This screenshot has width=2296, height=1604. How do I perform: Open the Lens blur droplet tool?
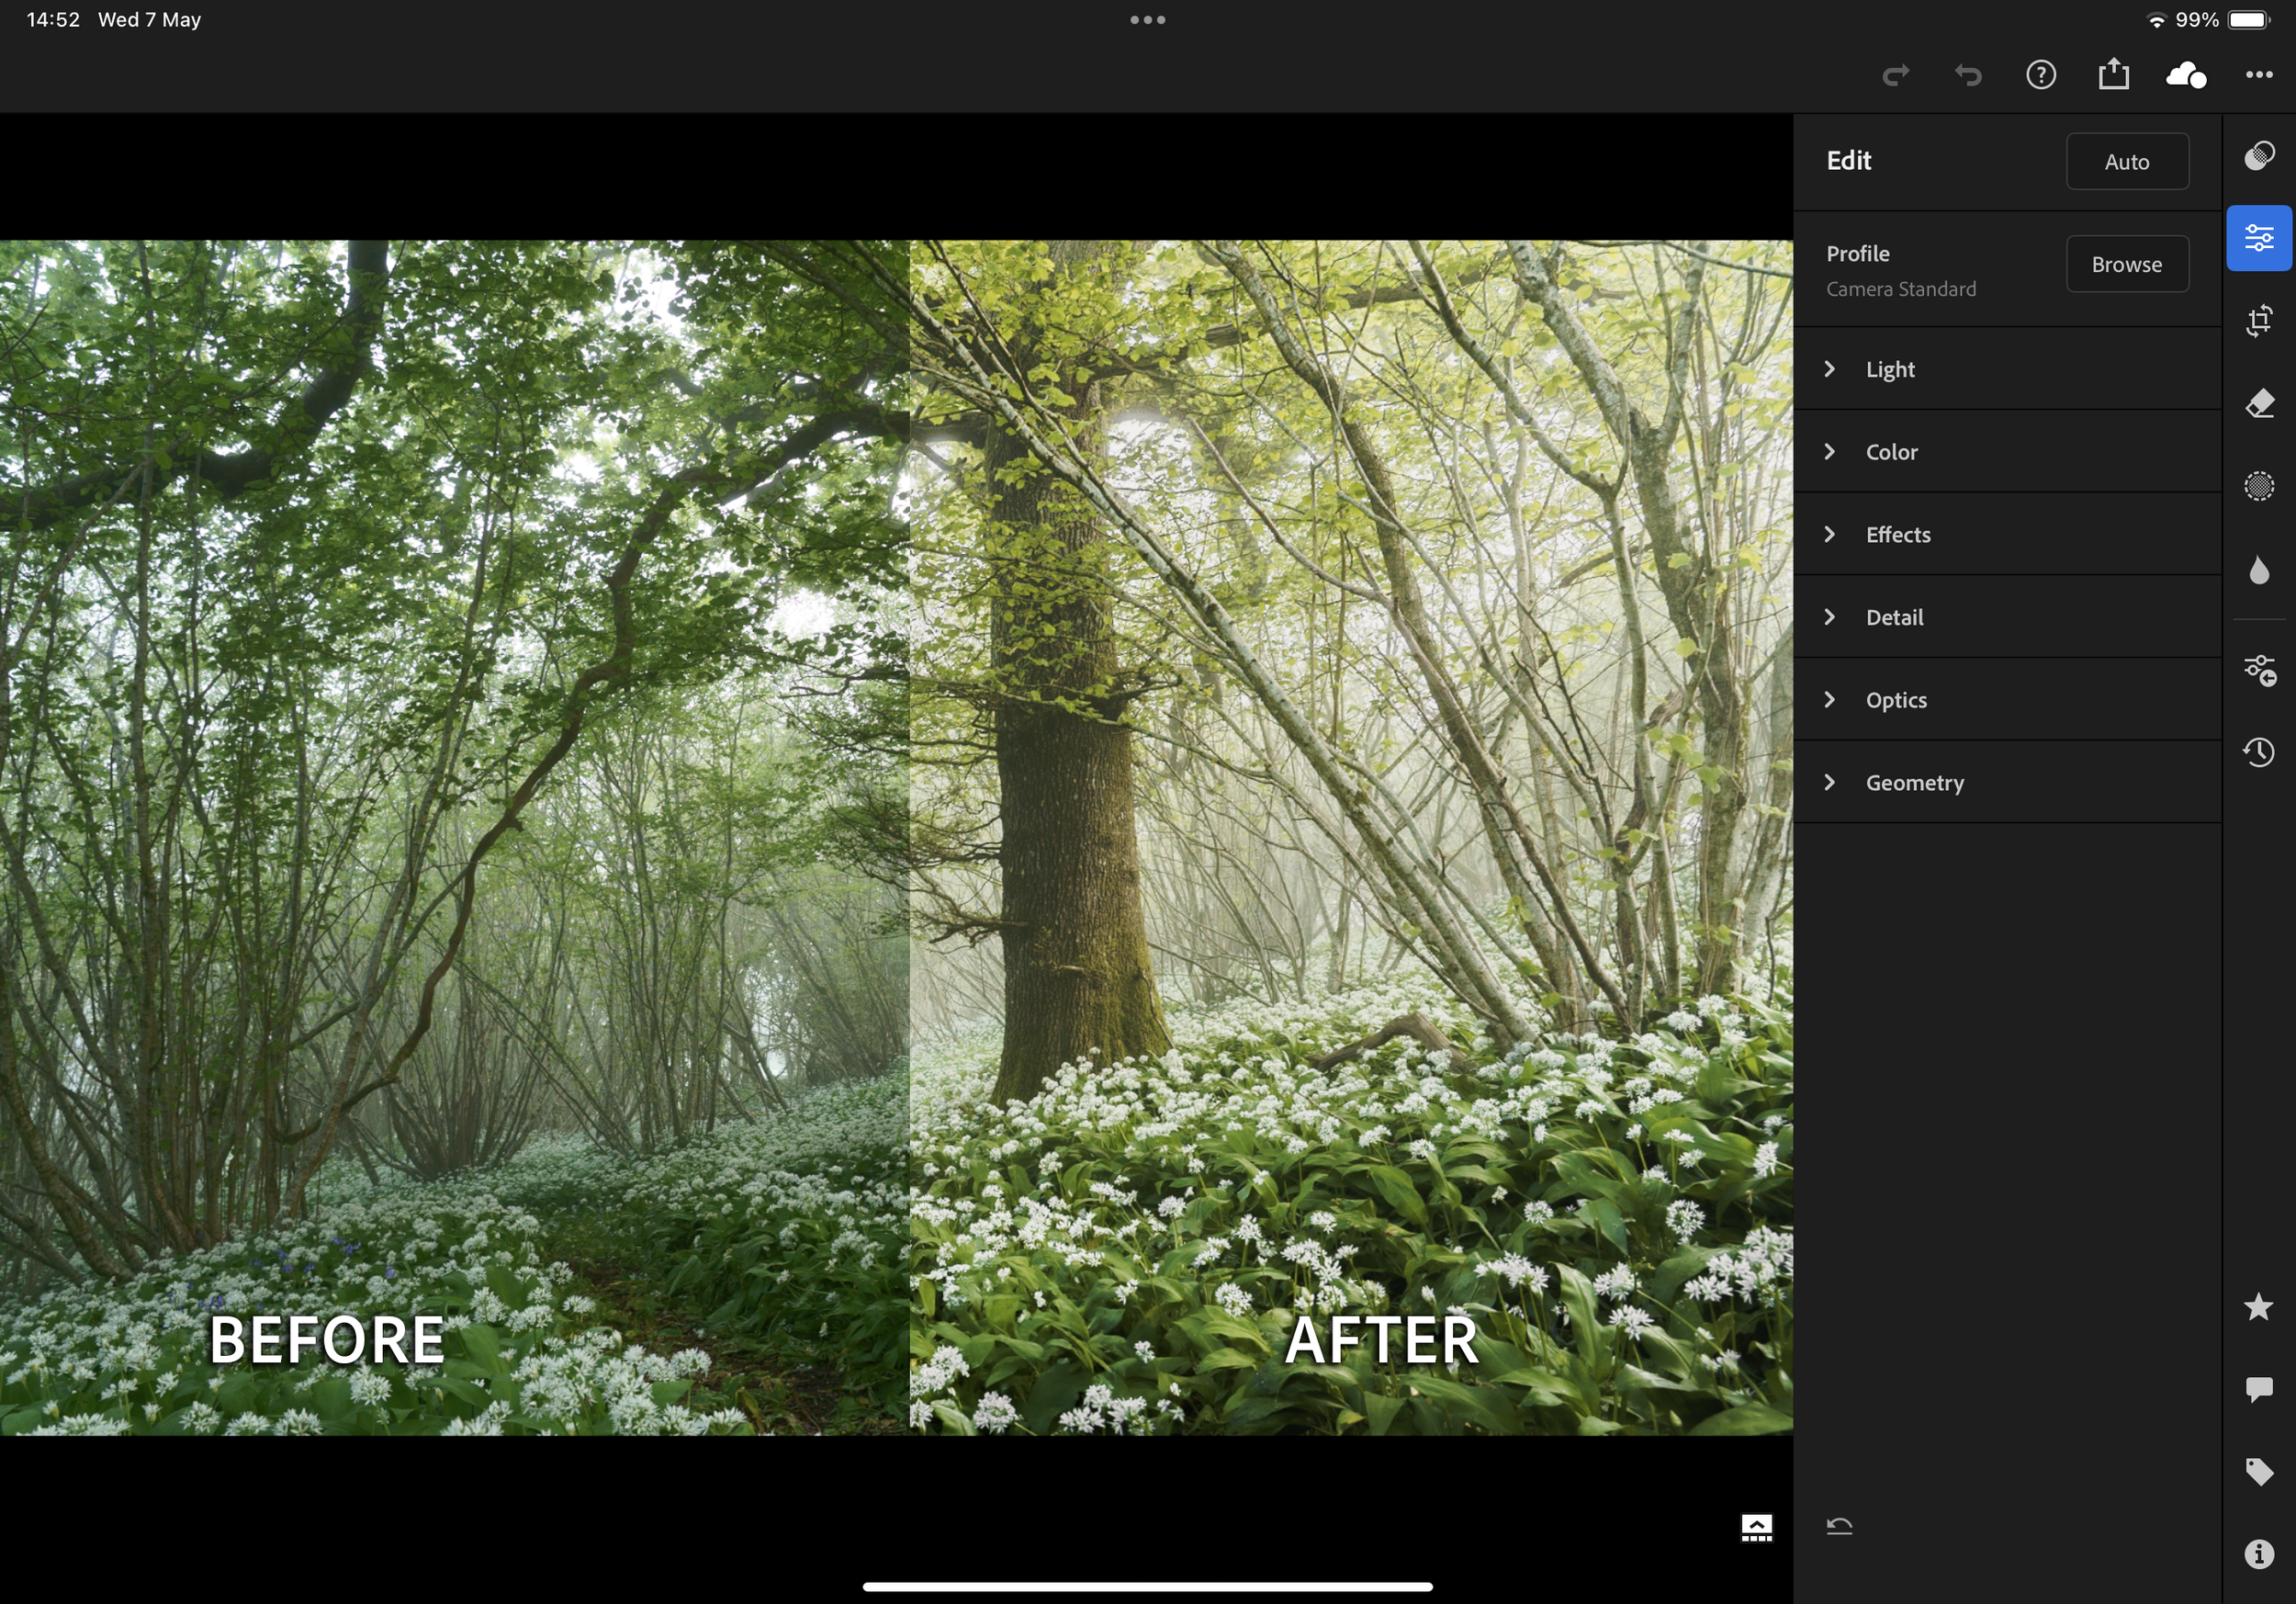2258,570
